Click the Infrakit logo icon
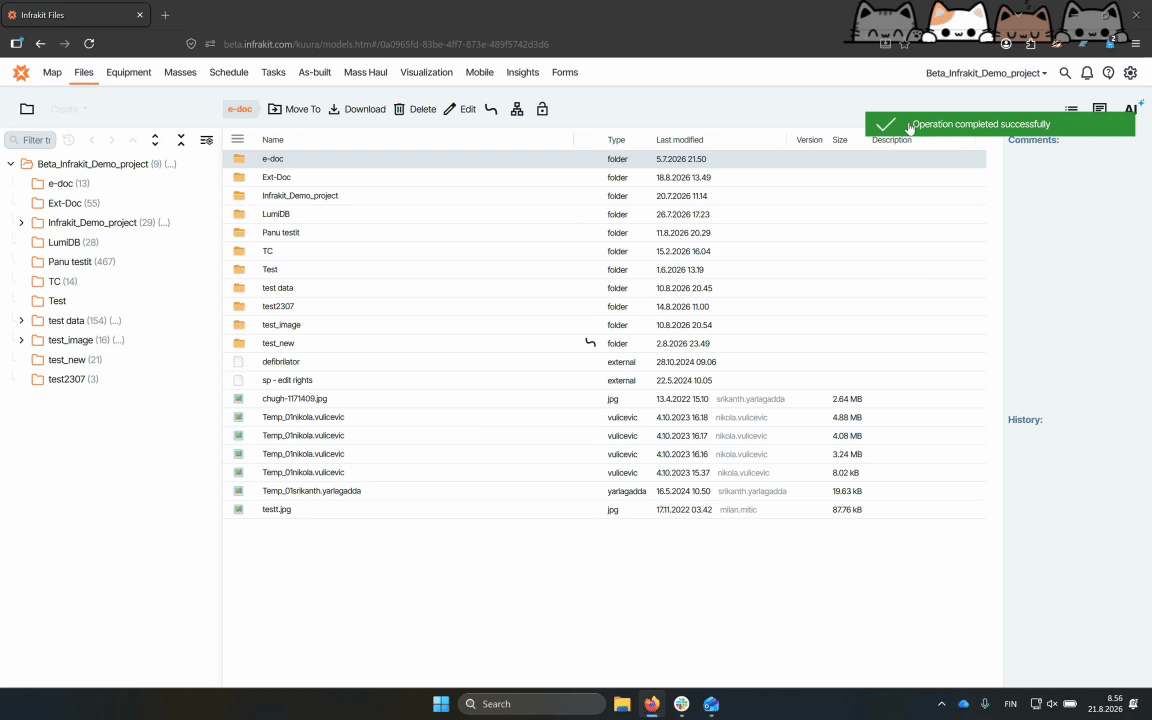Screen dimensions: 1152x720 [x=21, y=73]
